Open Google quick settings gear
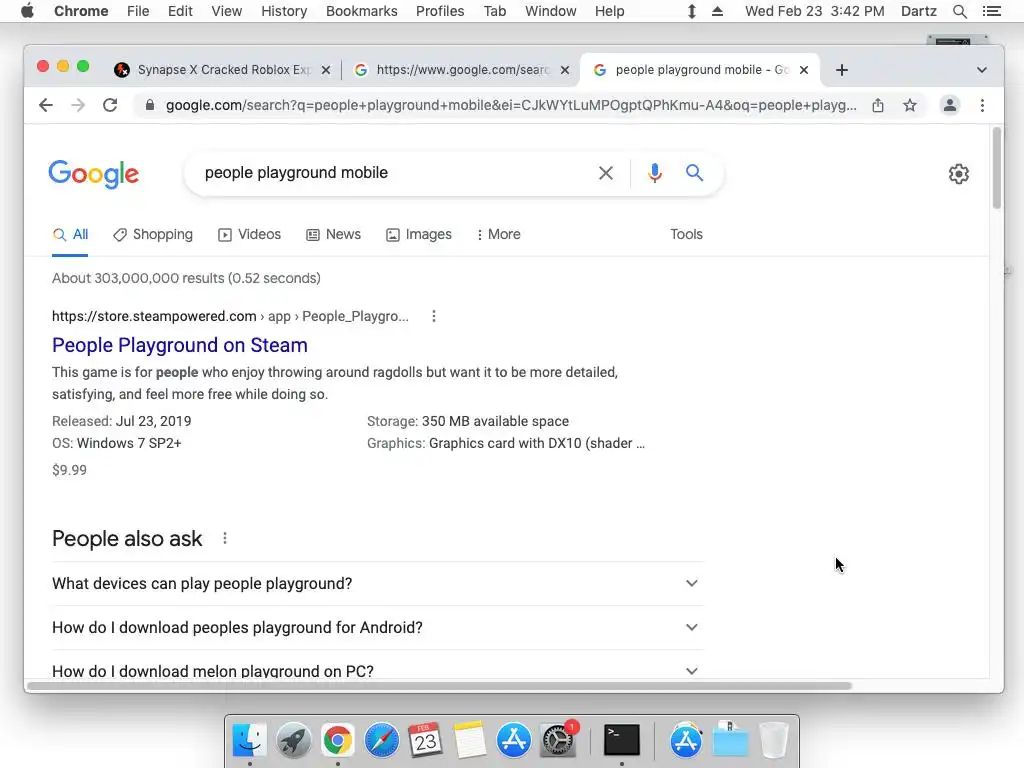This screenshot has width=1024, height=768. (958, 174)
